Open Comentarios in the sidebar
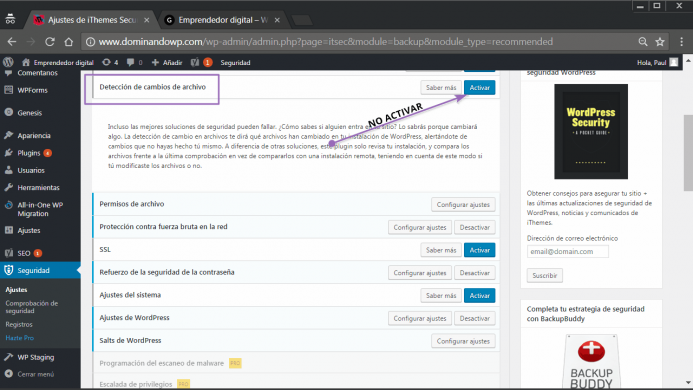This screenshot has width=693, height=390. point(37,73)
